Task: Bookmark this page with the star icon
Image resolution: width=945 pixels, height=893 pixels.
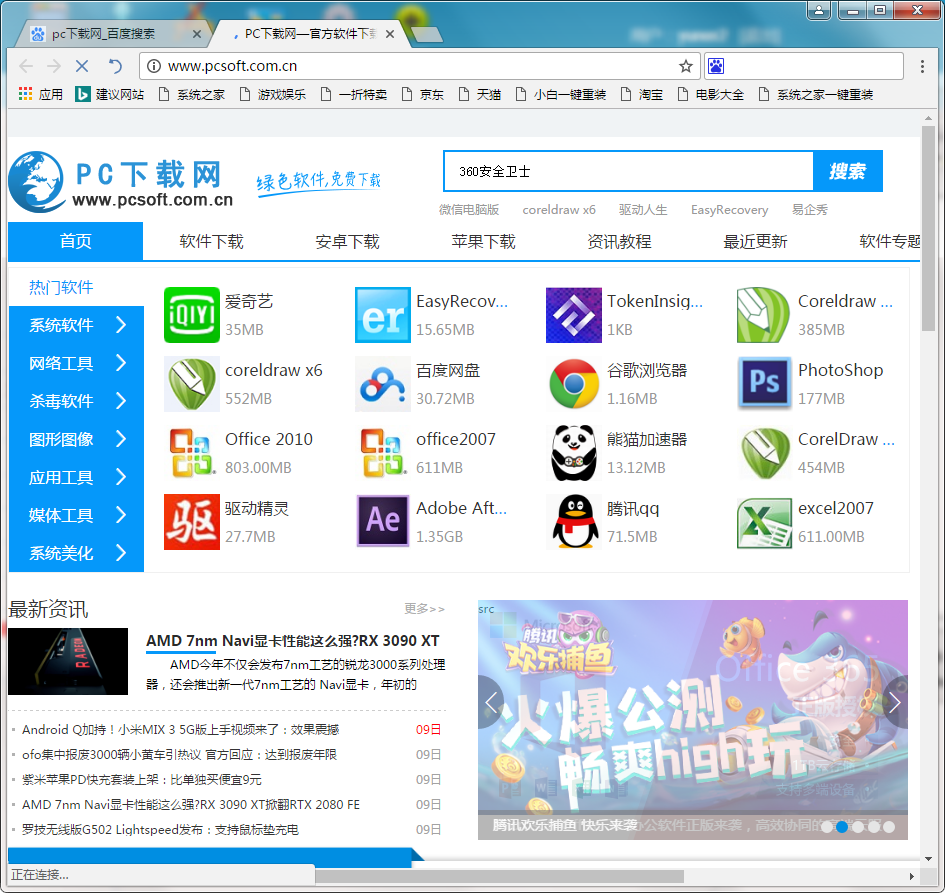Action: (x=685, y=66)
